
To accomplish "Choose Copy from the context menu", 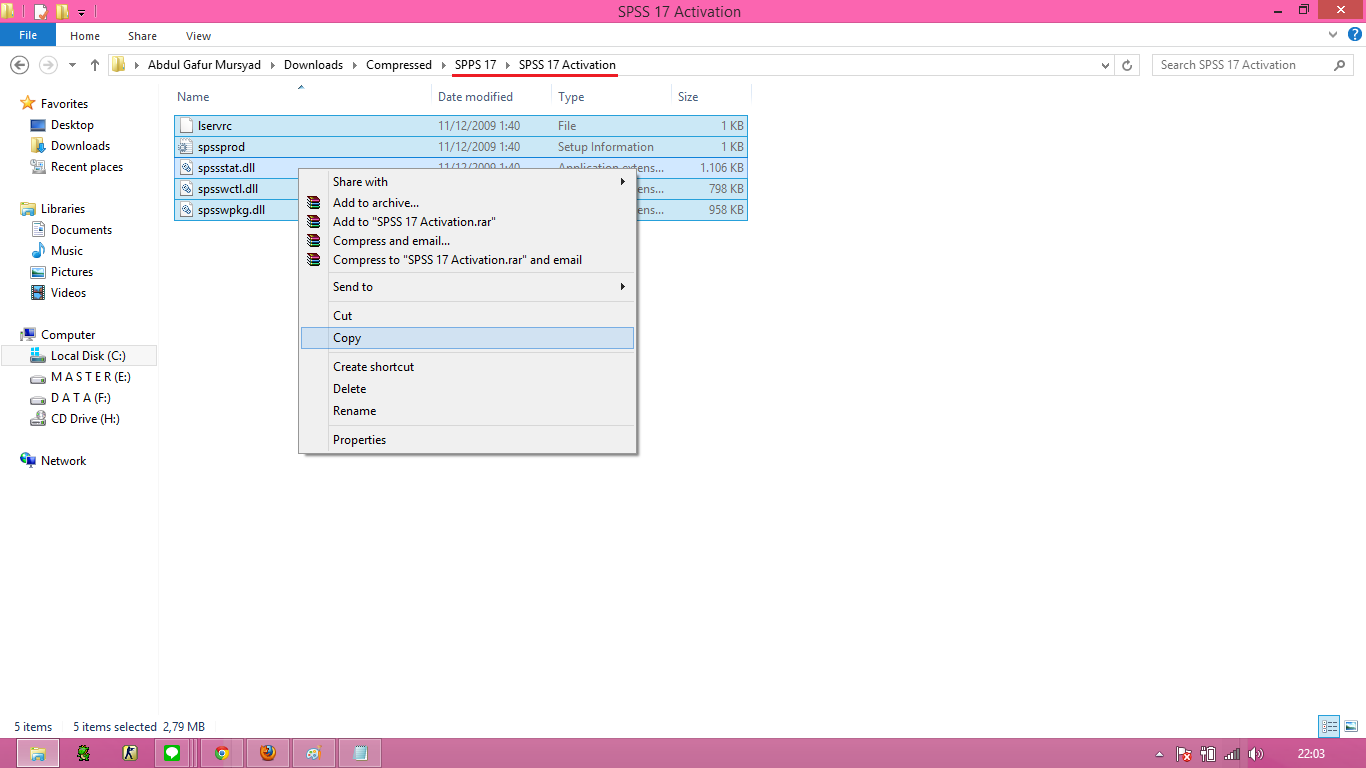I will click(x=467, y=338).
